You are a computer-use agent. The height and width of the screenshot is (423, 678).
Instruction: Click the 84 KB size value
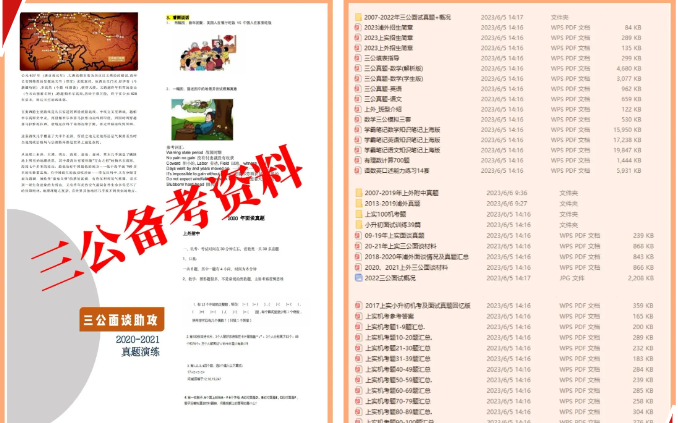click(x=633, y=27)
